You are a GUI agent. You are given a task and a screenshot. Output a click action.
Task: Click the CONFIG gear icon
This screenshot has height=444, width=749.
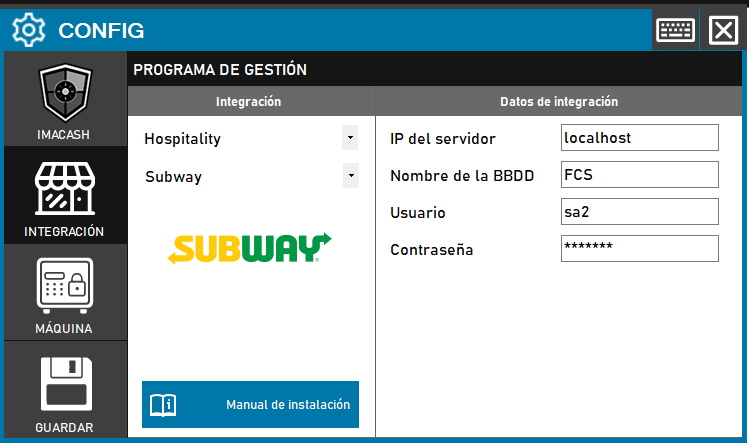28,30
